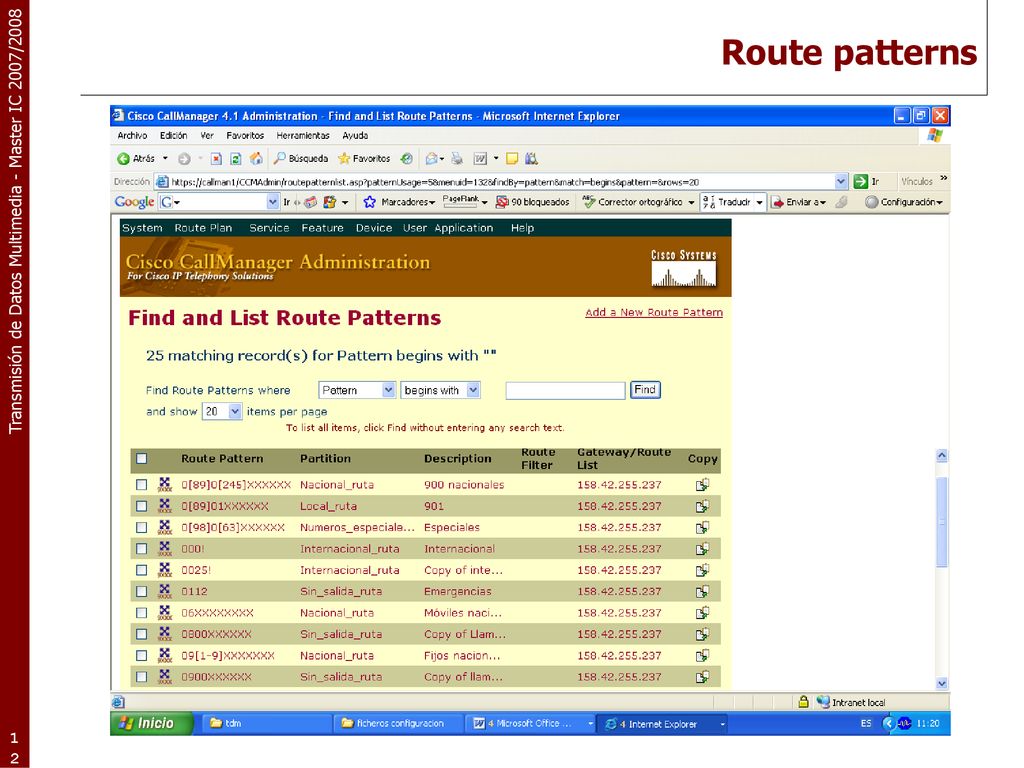
Task: Click the Windows Inicio start button
Action: pyautogui.click(x=152, y=724)
